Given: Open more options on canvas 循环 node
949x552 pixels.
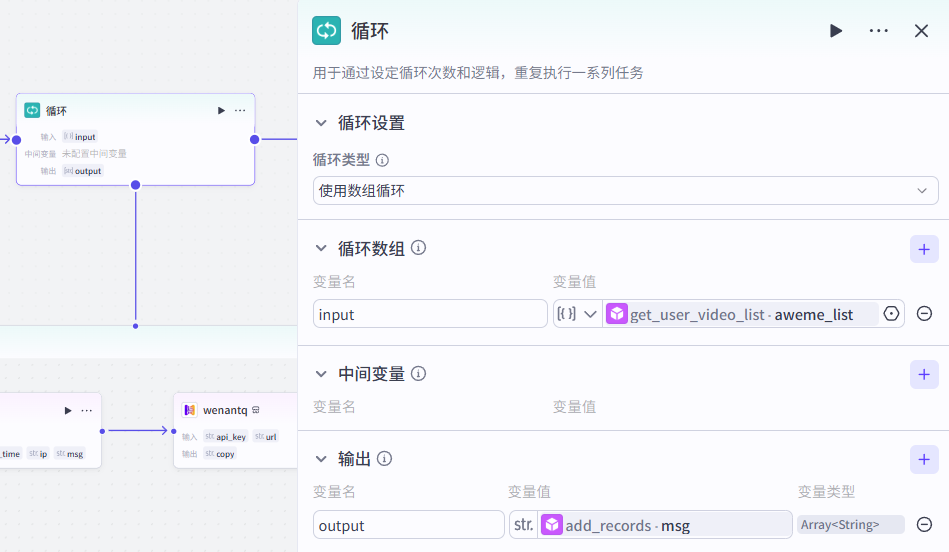Looking at the screenshot, I should point(240,110).
